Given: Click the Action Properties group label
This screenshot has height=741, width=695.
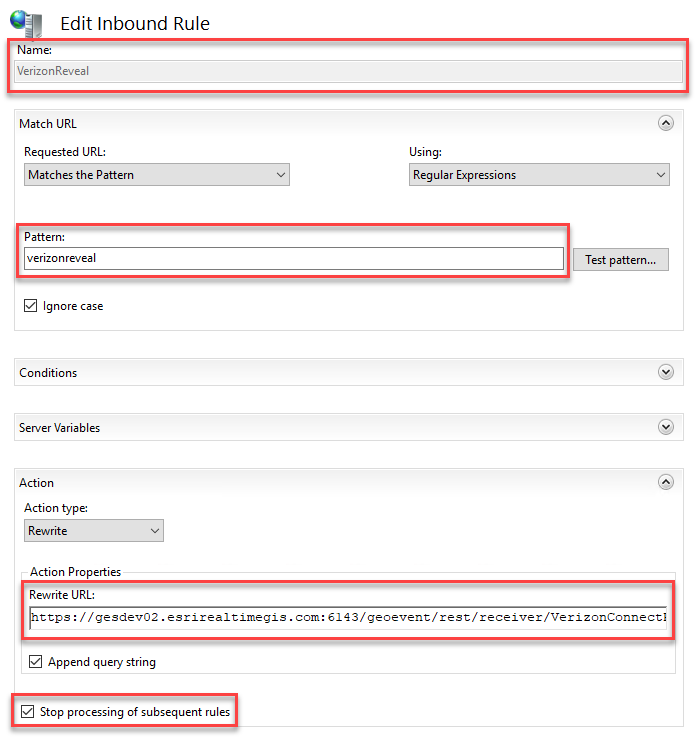Looking at the screenshot, I should pyautogui.click(x=75, y=572).
